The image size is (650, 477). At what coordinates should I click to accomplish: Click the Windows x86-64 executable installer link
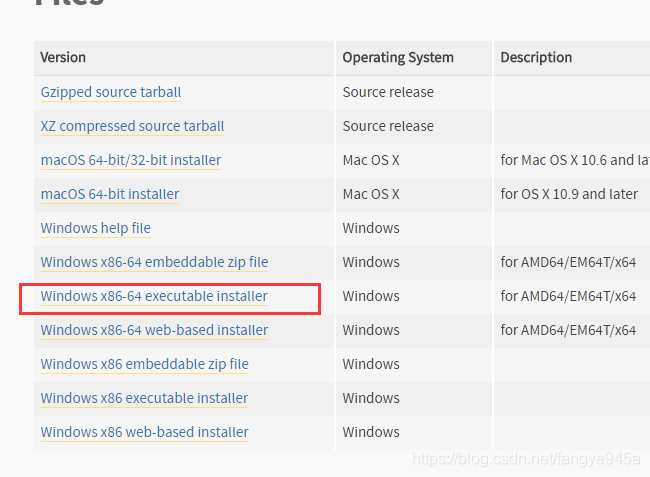154,296
